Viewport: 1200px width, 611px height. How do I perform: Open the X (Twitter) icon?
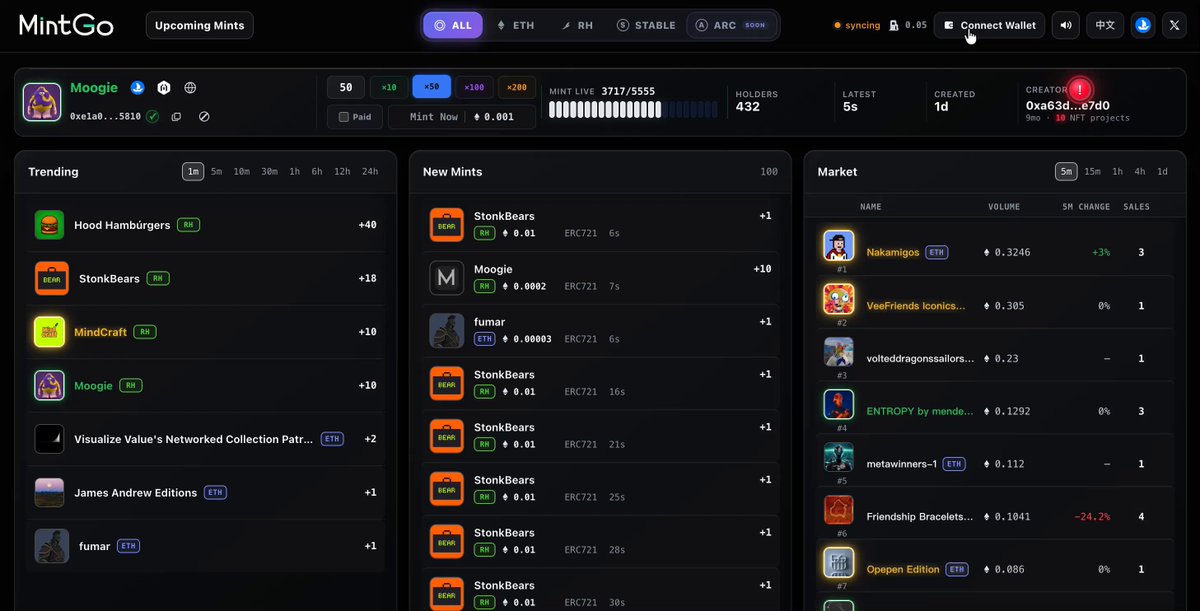pyautogui.click(x=1174, y=25)
